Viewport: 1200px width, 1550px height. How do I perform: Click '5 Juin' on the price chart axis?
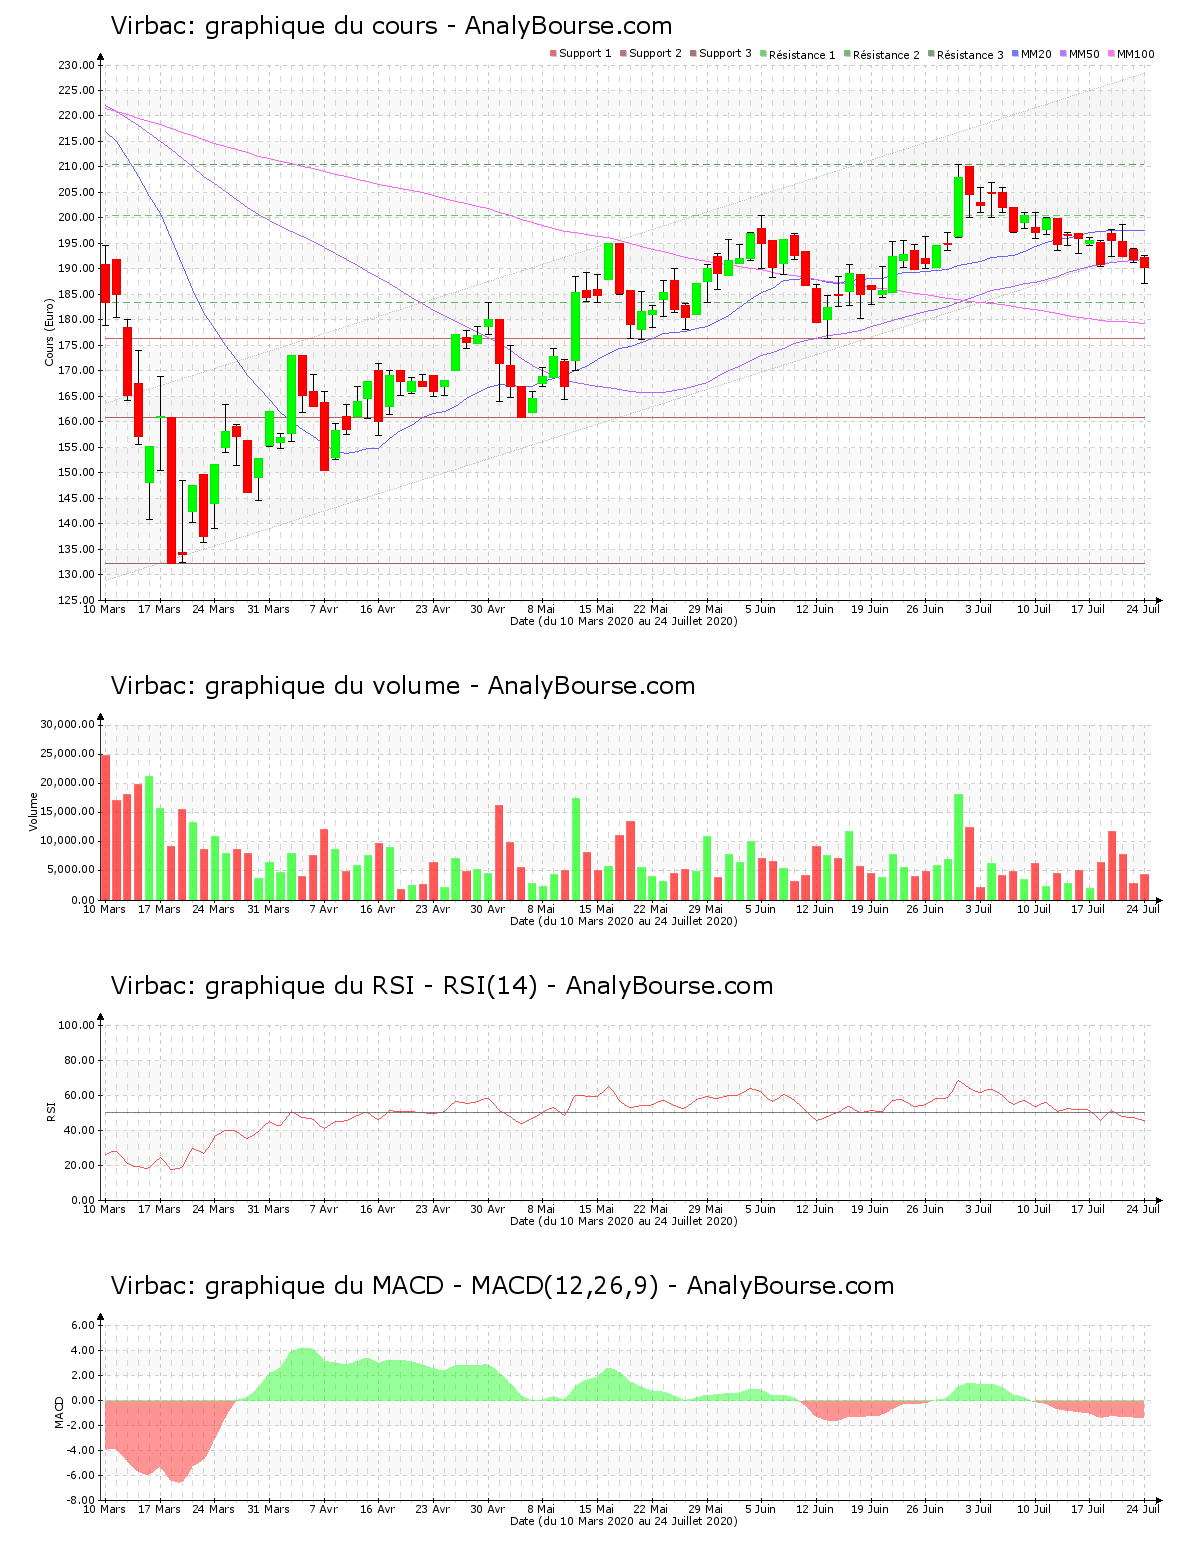pos(760,609)
